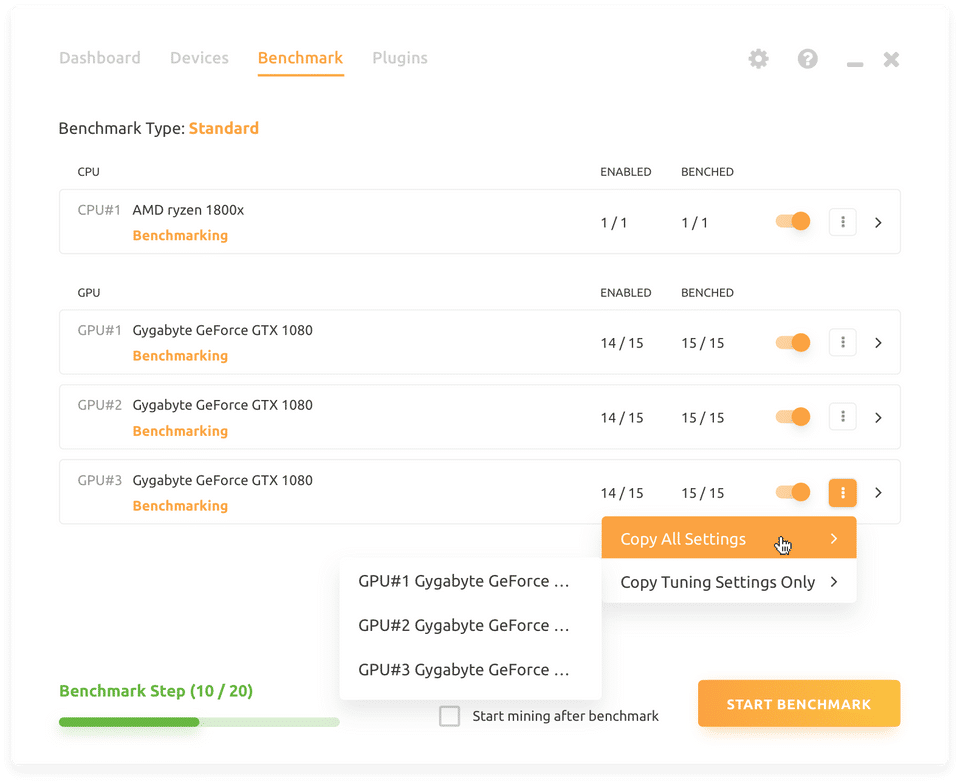
Task: Switch to the Dashboard tab
Action: pyautogui.click(x=100, y=58)
